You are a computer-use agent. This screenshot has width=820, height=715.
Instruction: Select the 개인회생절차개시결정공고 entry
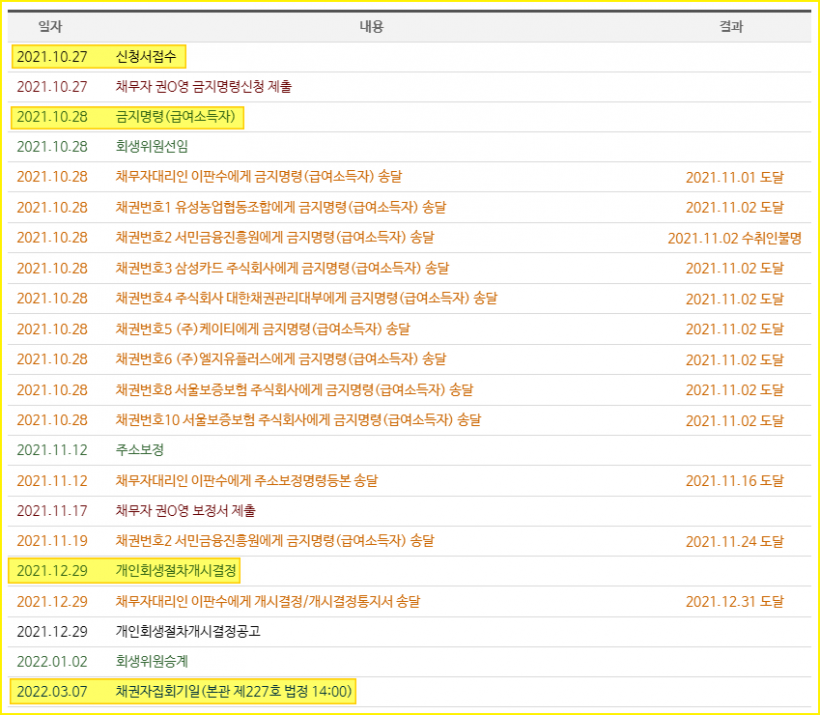188,631
